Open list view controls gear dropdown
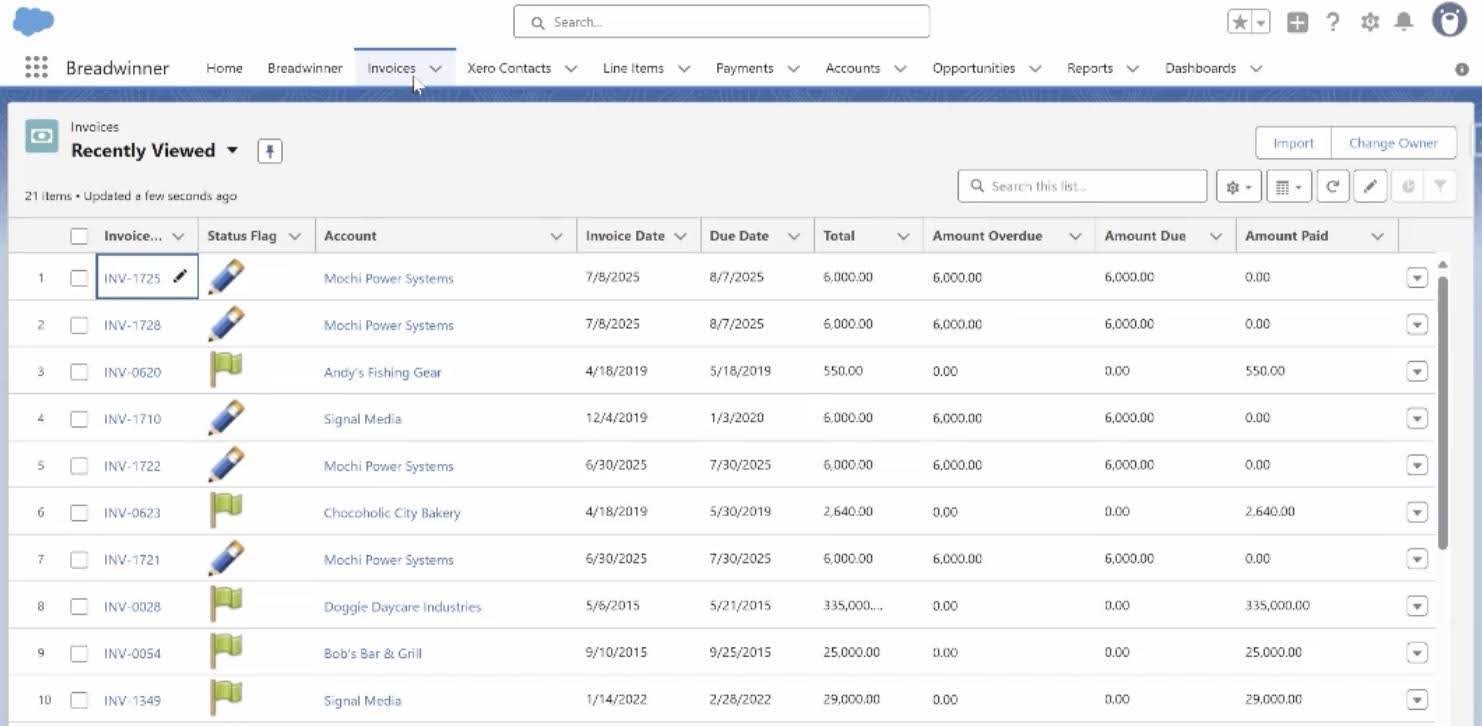The width and height of the screenshot is (1482, 726). [1238, 187]
